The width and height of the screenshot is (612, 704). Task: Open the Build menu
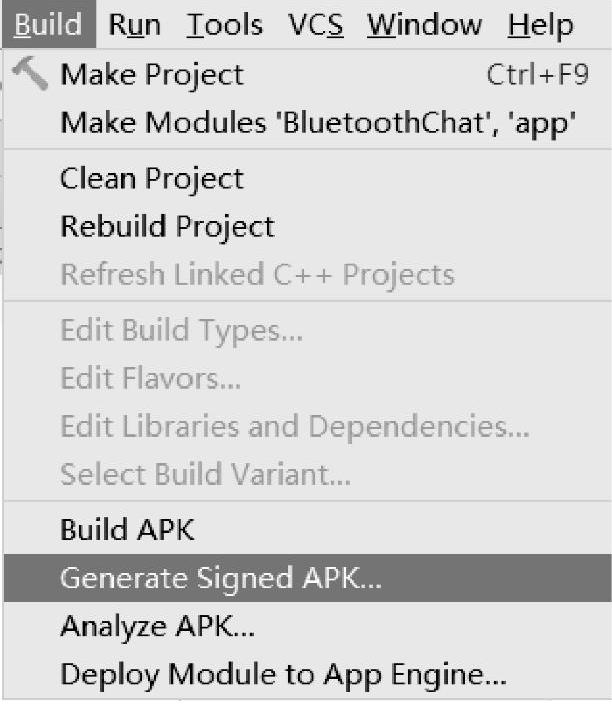pyautogui.click(x=49, y=24)
